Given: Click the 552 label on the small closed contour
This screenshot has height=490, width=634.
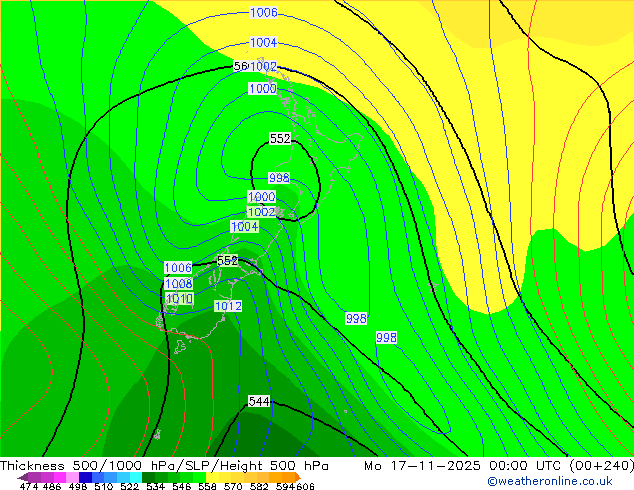Looking at the screenshot, I should pos(280,139).
